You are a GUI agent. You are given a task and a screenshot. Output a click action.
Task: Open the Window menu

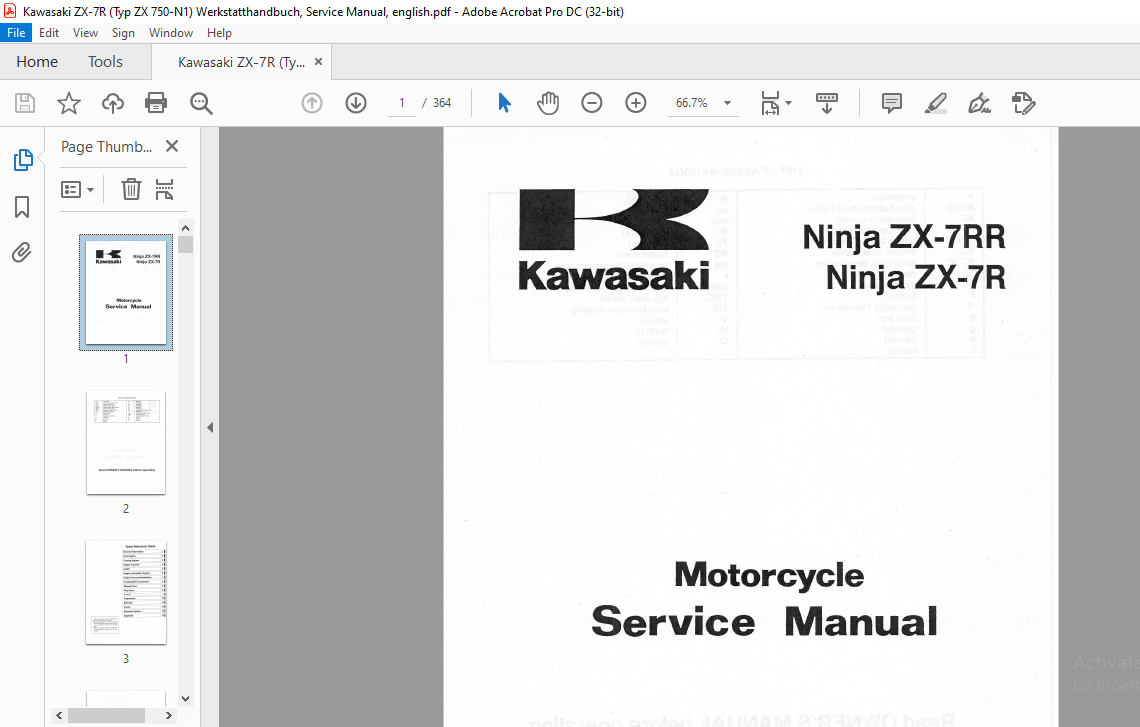[x=171, y=33]
